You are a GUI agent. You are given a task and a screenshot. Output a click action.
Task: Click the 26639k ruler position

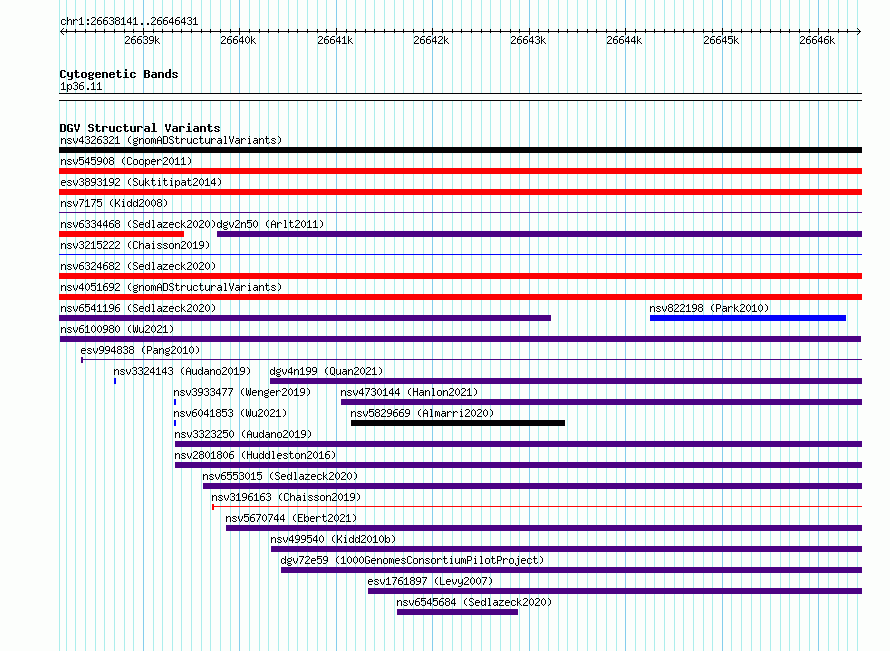tap(142, 40)
